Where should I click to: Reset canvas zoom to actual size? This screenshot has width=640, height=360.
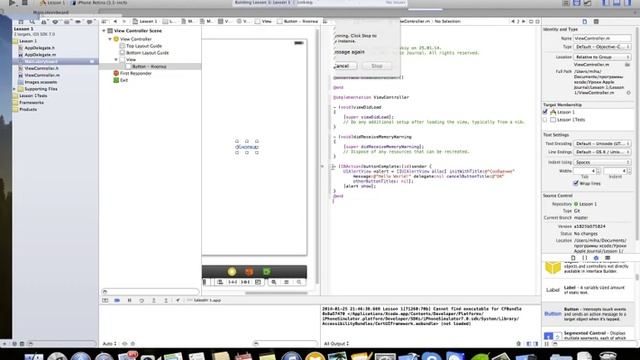pyautogui.click(x=286, y=282)
